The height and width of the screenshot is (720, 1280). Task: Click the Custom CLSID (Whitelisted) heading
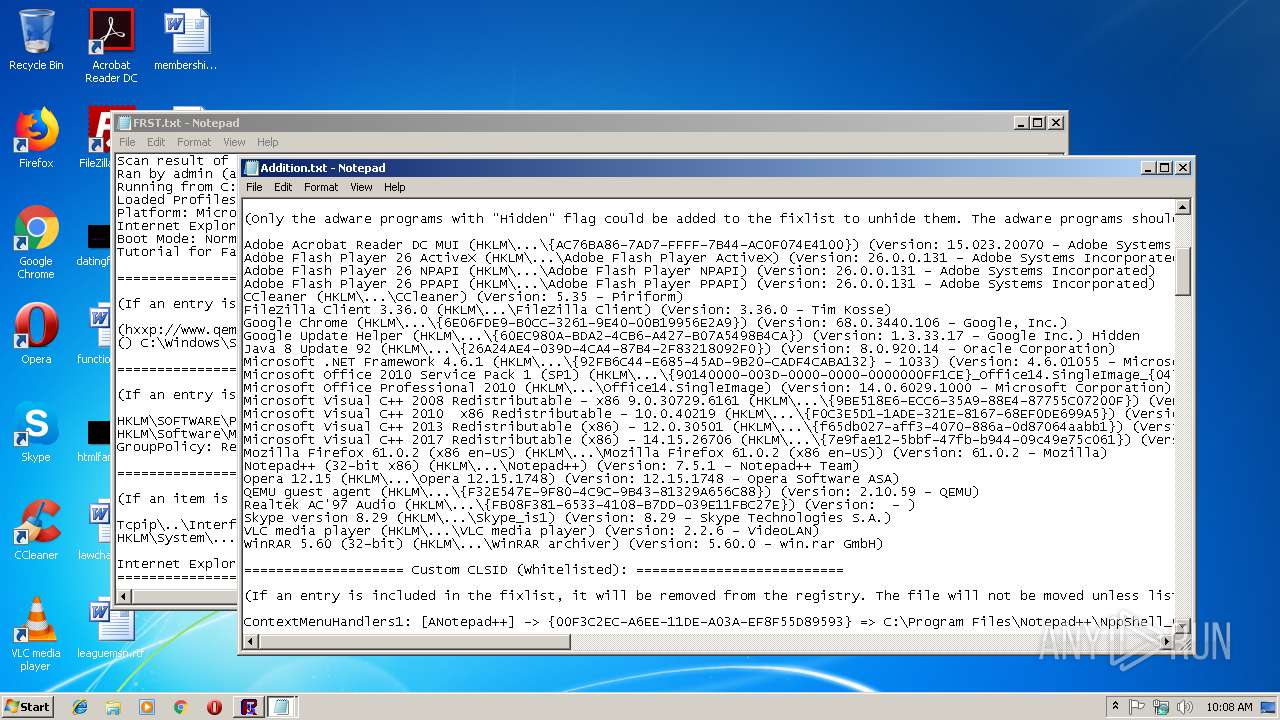pyautogui.click(x=543, y=570)
